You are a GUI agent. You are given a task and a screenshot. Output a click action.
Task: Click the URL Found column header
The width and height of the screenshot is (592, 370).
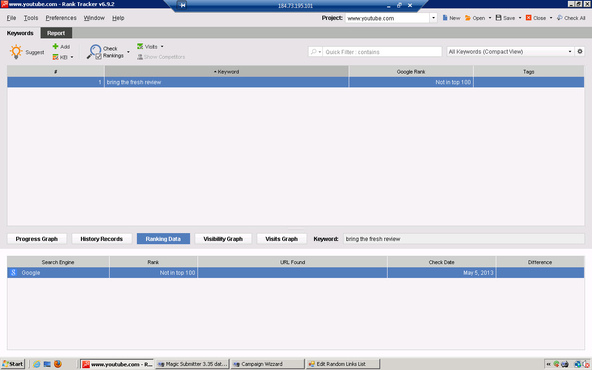(292, 262)
